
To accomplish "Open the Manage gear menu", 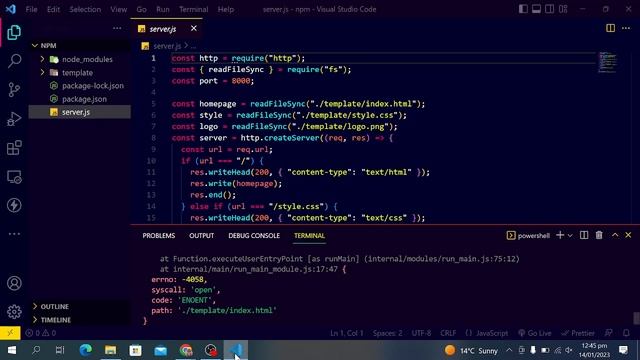I will tap(14, 312).
